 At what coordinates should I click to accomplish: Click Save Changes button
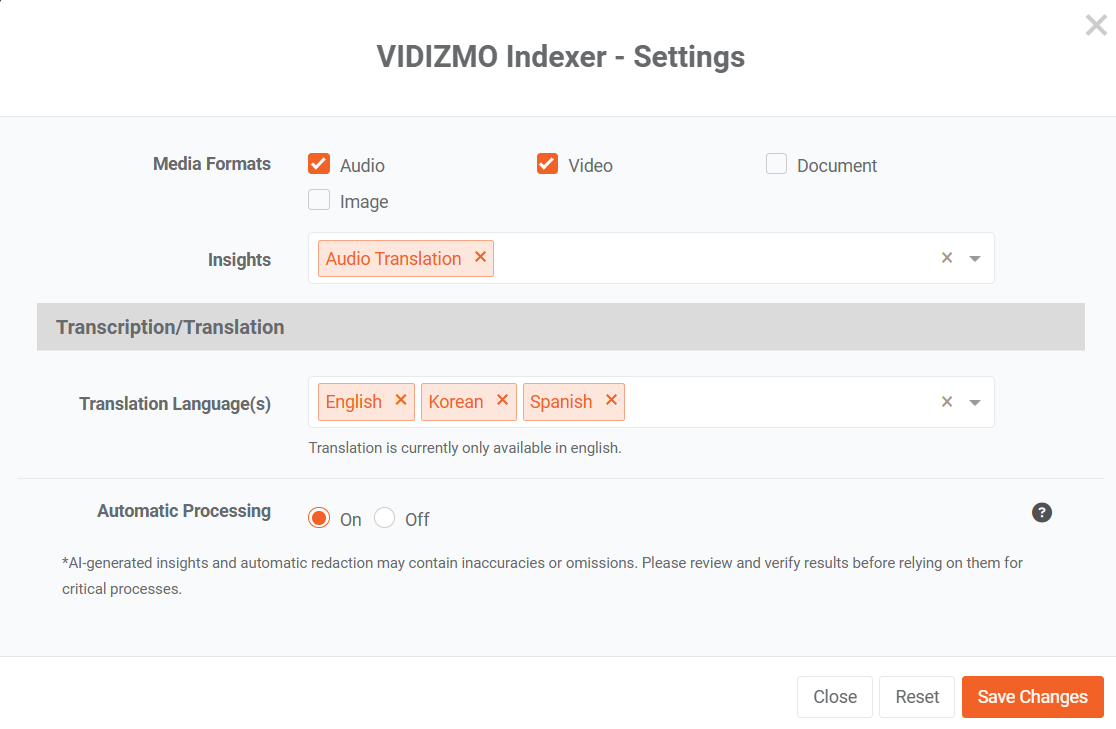point(1032,697)
